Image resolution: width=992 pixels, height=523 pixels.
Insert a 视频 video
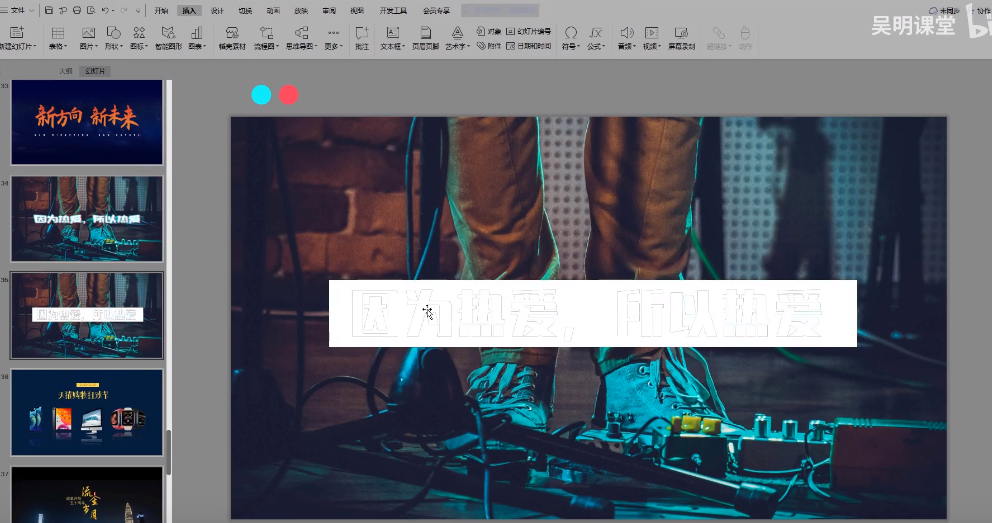click(652, 38)
